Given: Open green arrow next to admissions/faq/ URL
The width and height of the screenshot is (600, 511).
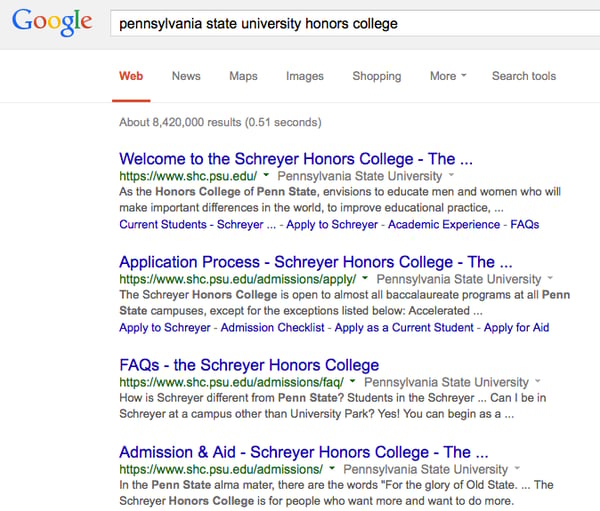Looking at the screenshot, I should click(x=352, y=381).
